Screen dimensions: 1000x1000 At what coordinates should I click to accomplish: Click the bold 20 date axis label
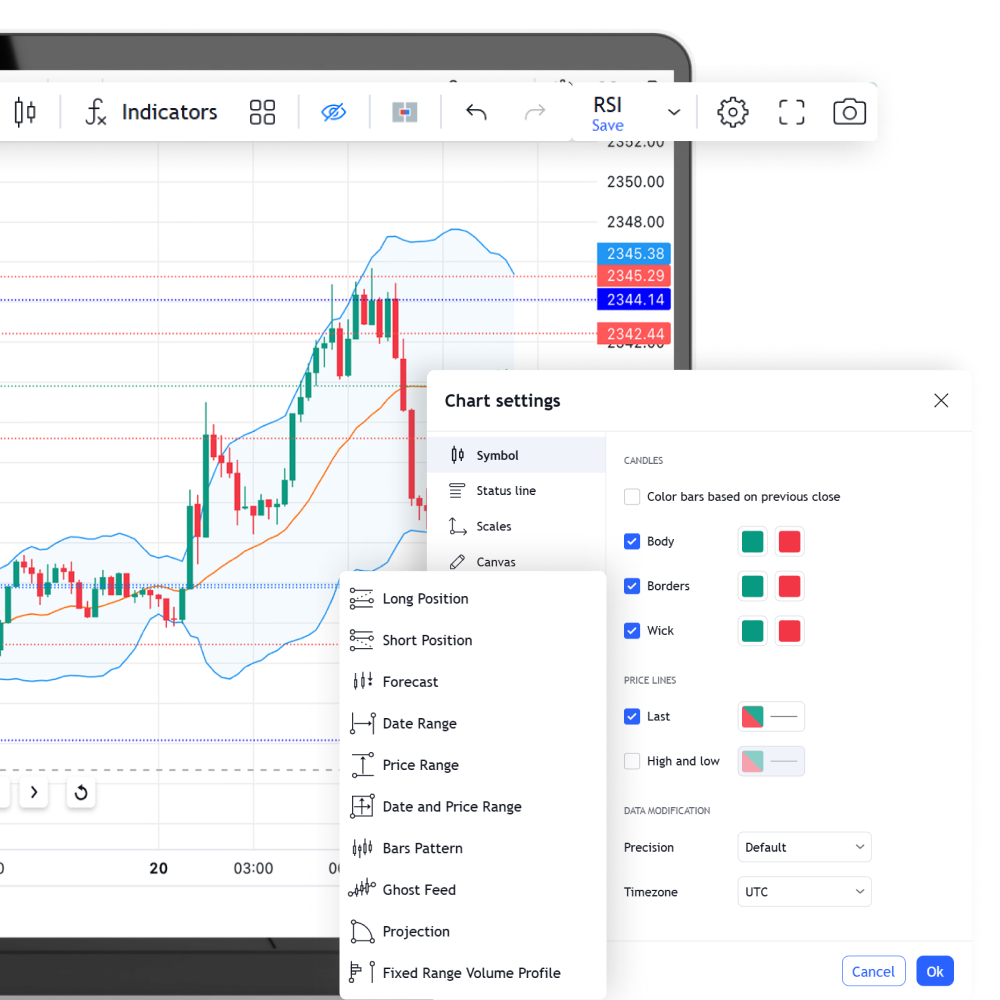[x=158, y=868]
